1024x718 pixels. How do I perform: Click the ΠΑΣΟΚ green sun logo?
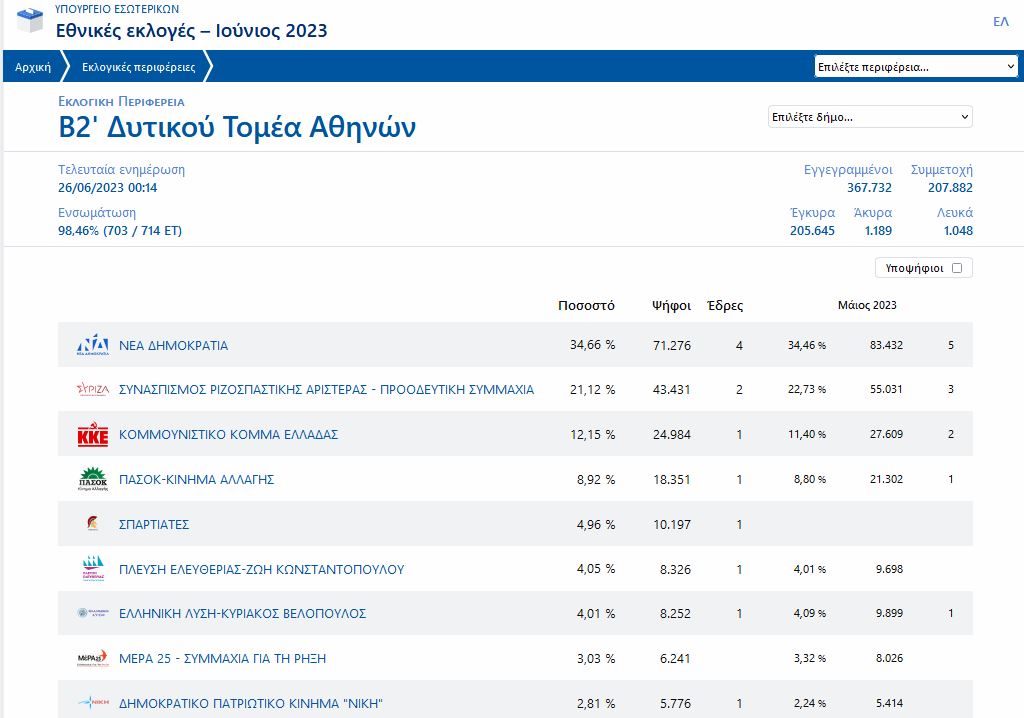click(x=92, y=480)
